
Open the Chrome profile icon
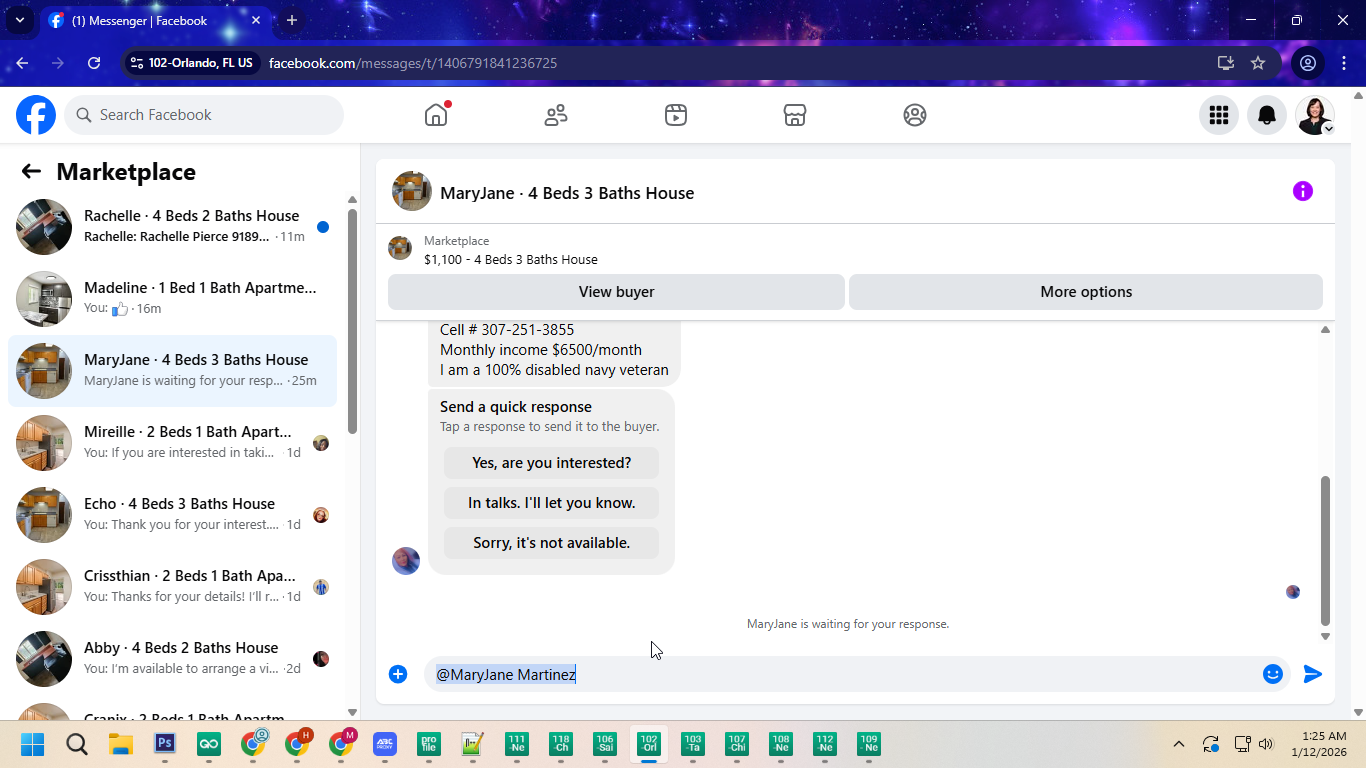(x=1307, y=63)
